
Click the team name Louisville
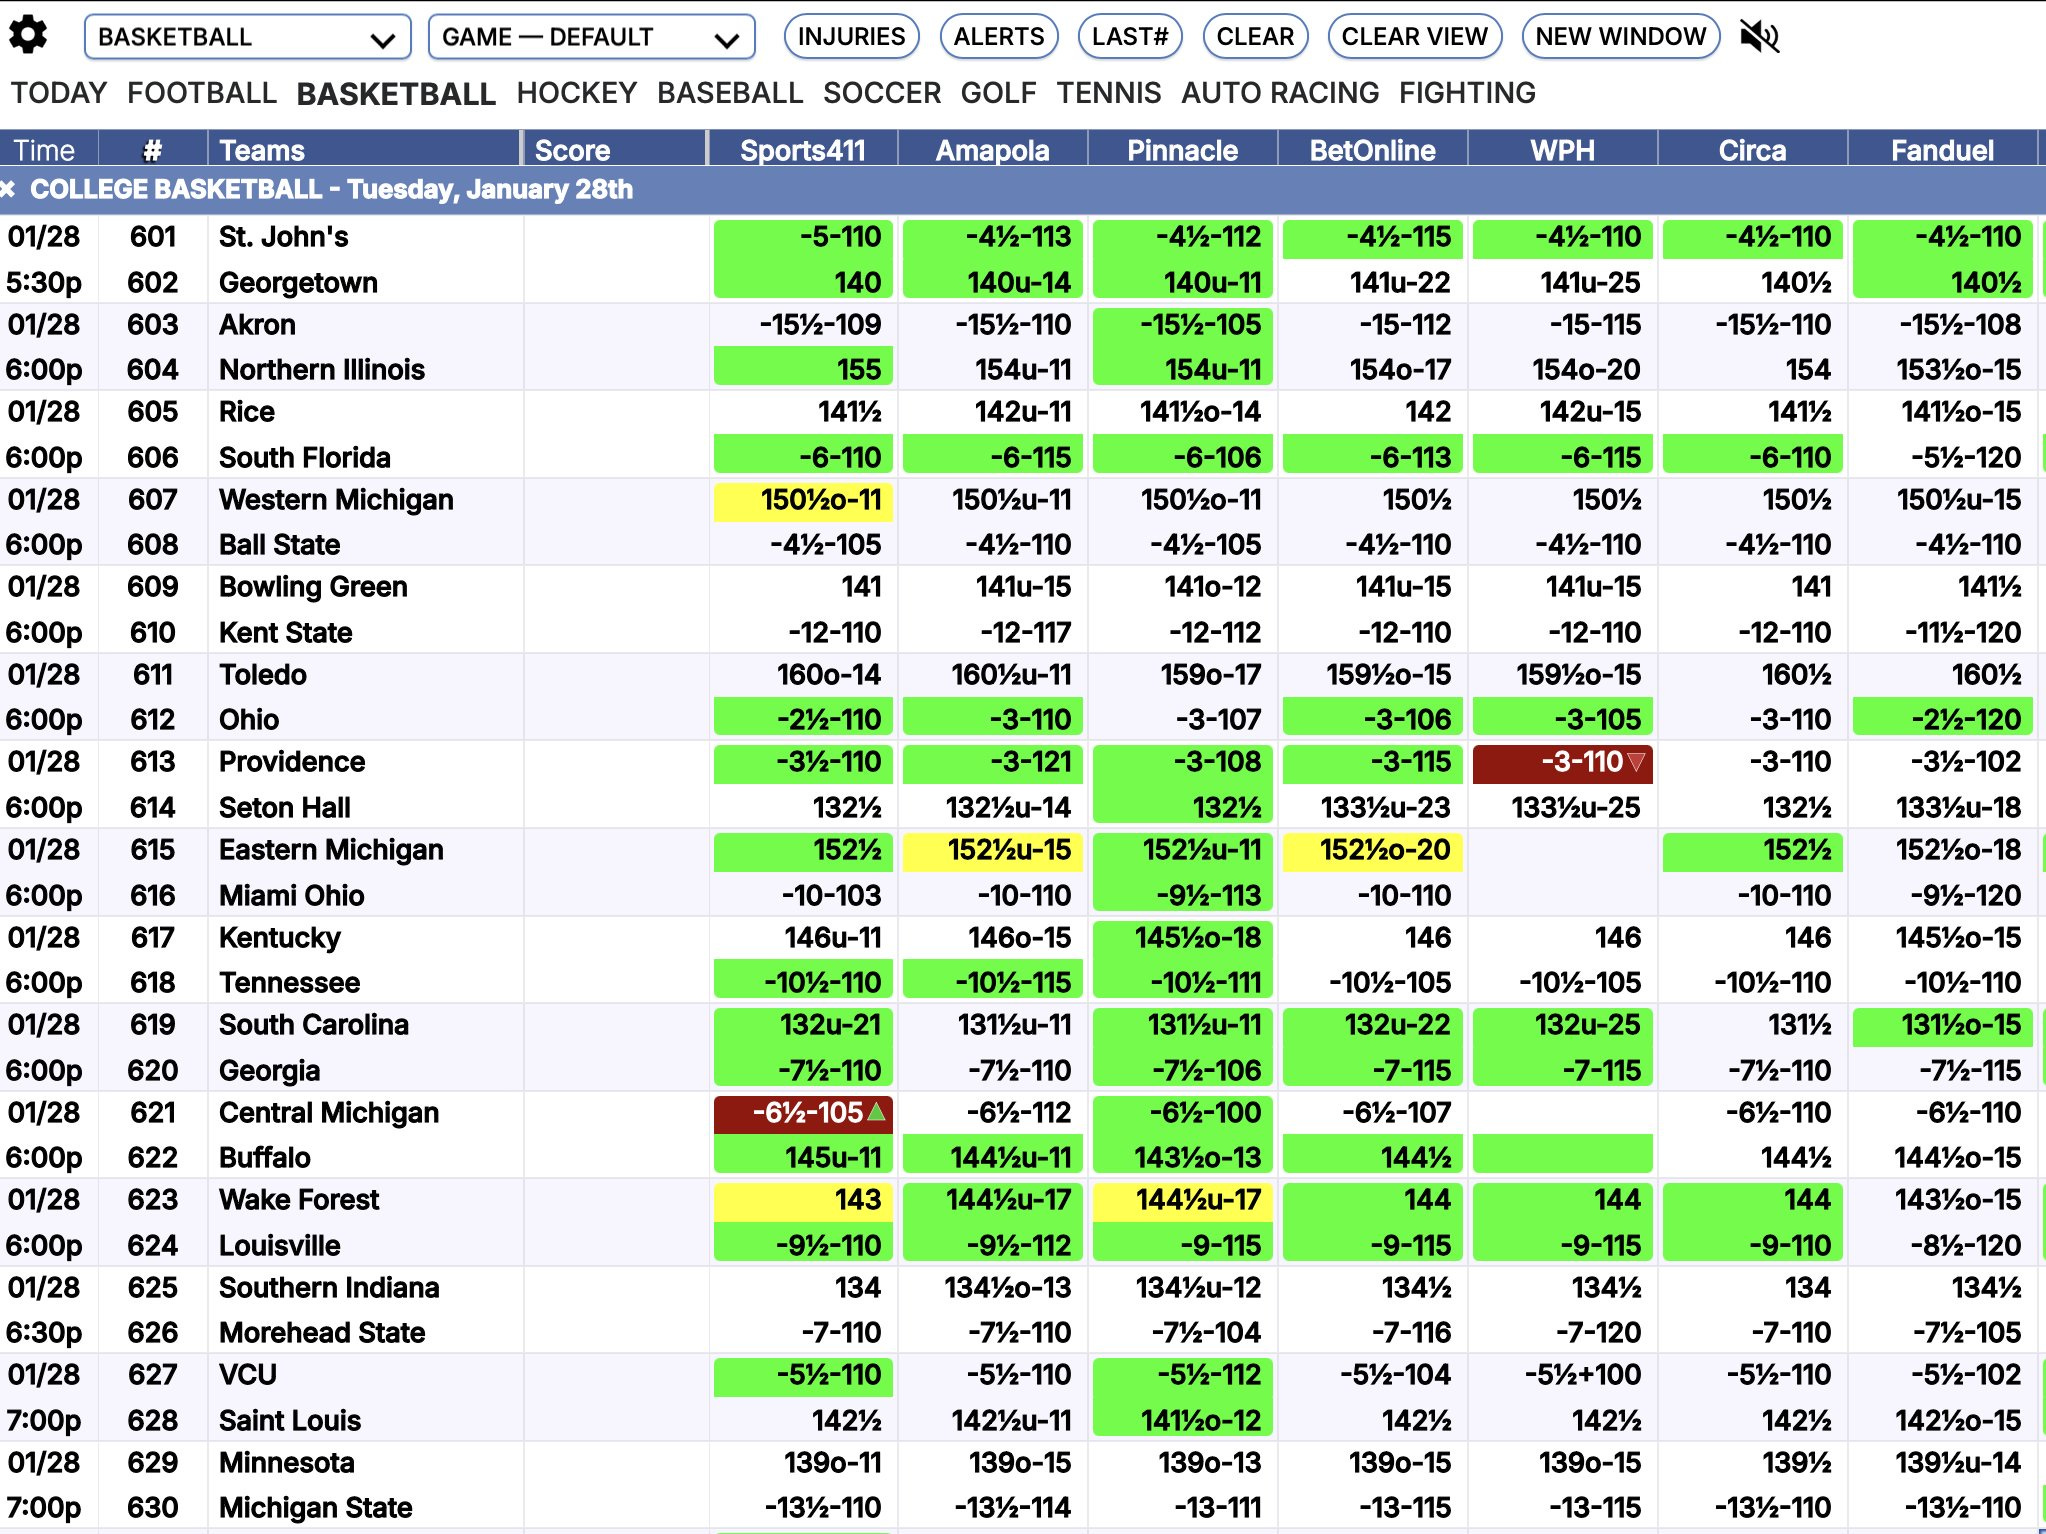tap(280, 1246)
